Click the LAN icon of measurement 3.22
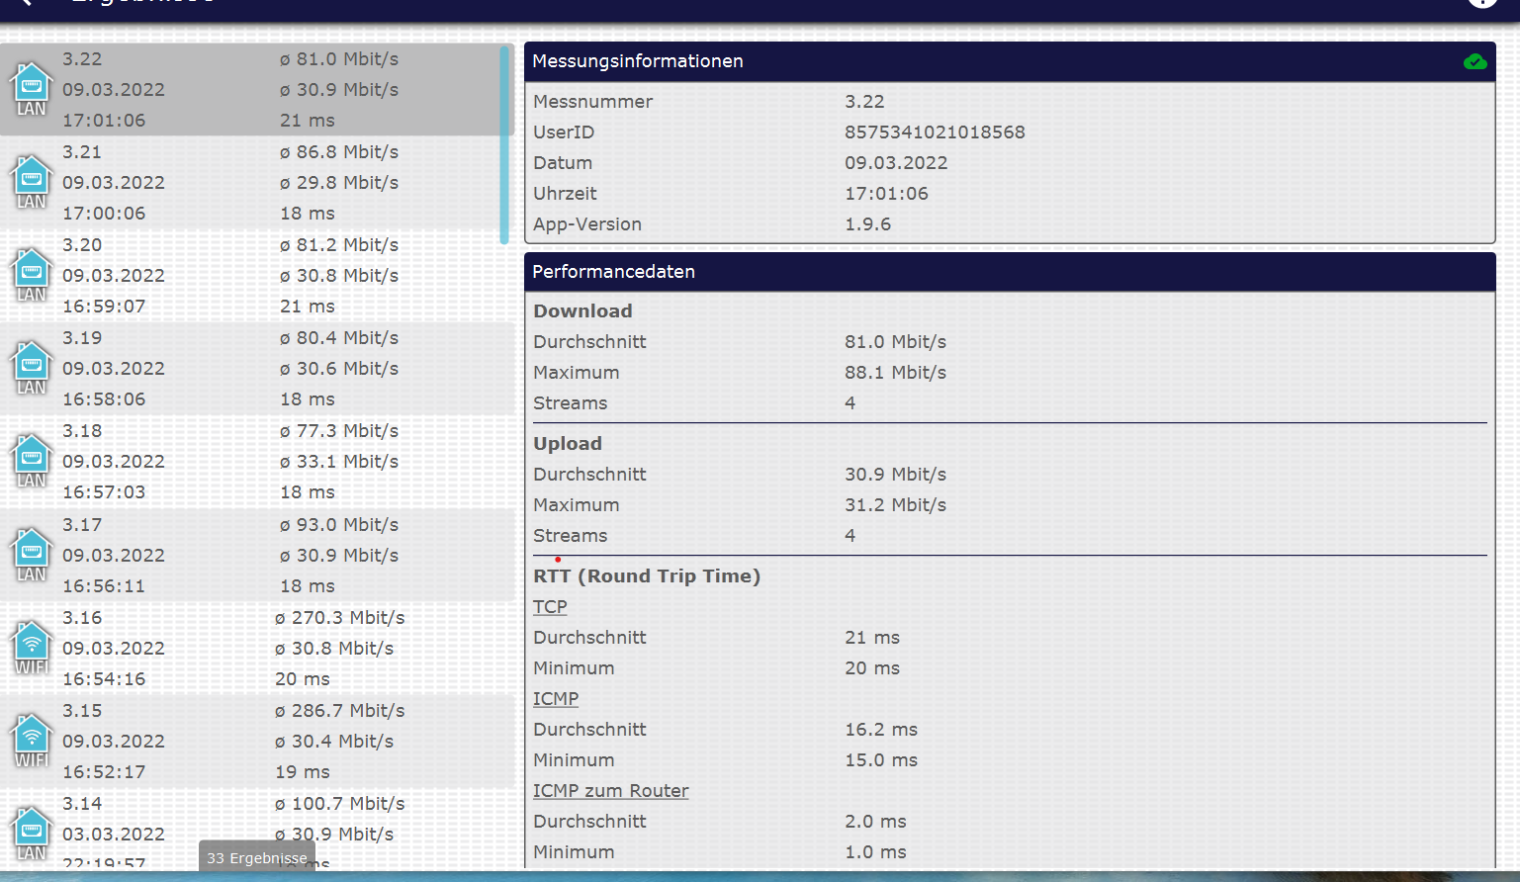This screenshot has height=882, width=1520. pos(31,88)
